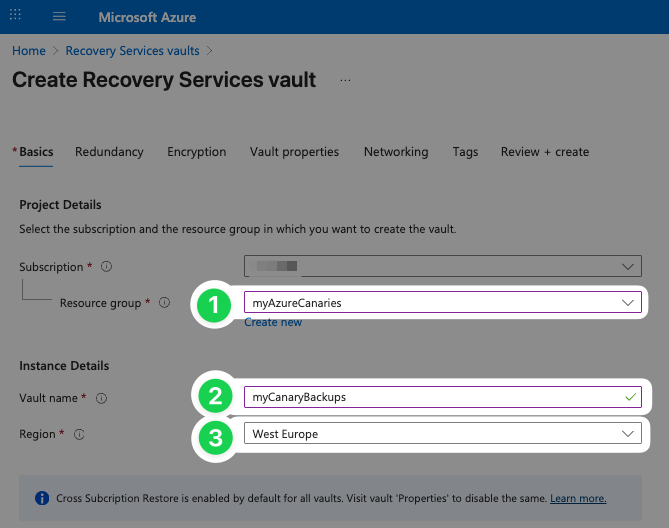Open the Learn more link
Screen dimensions: 669x528
coord(578,498)
